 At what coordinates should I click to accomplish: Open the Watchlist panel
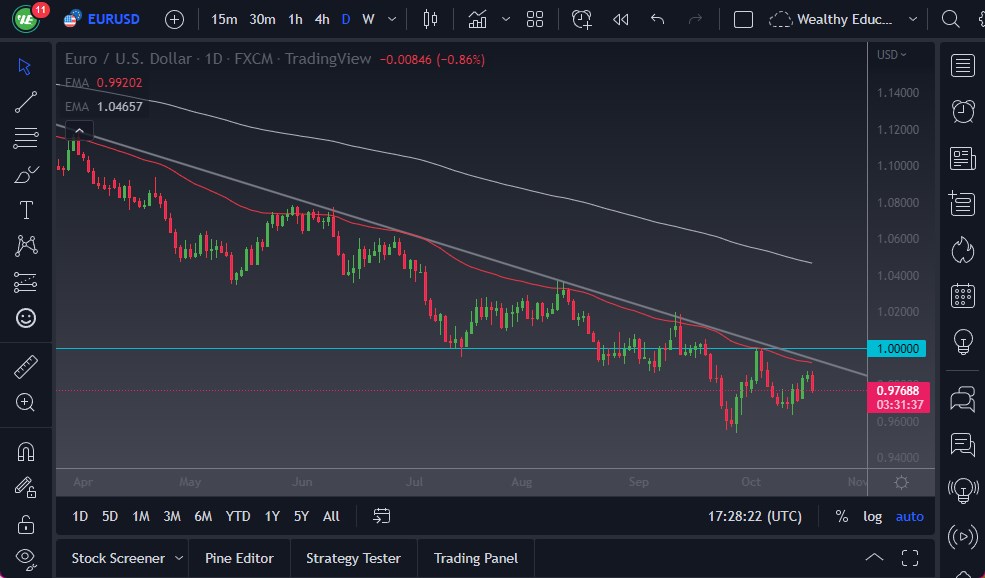pyautogui.click(x=962, y=65)
